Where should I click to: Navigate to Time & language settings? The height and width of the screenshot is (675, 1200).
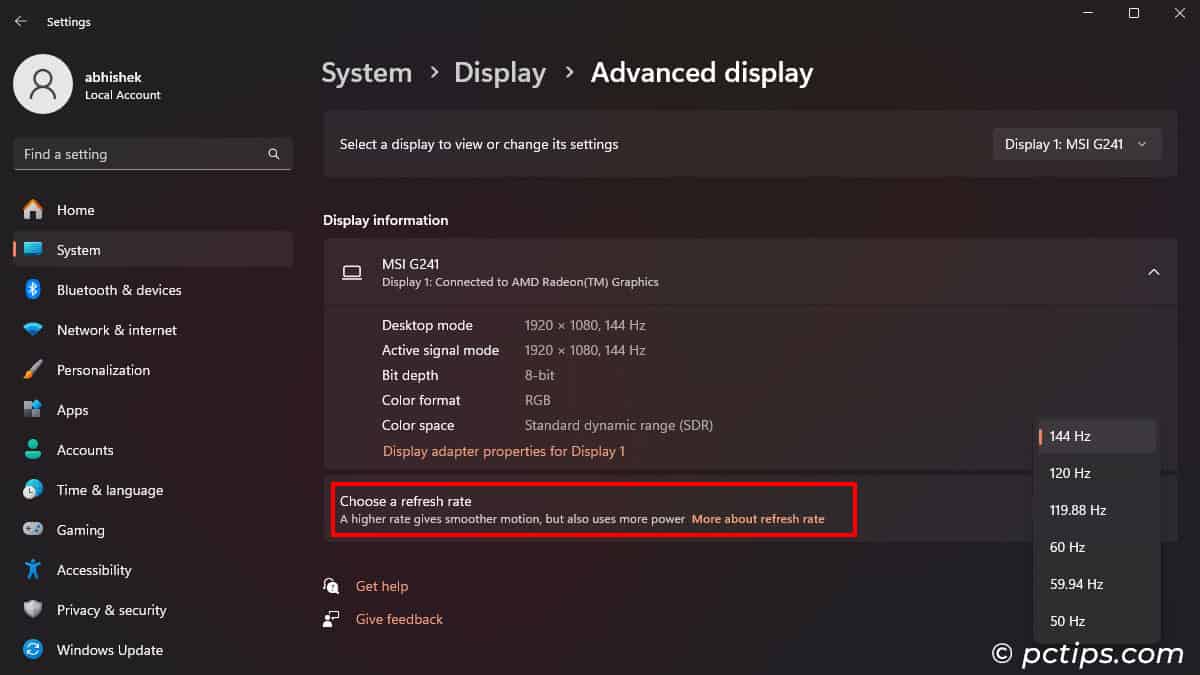(x=109, y=490)
